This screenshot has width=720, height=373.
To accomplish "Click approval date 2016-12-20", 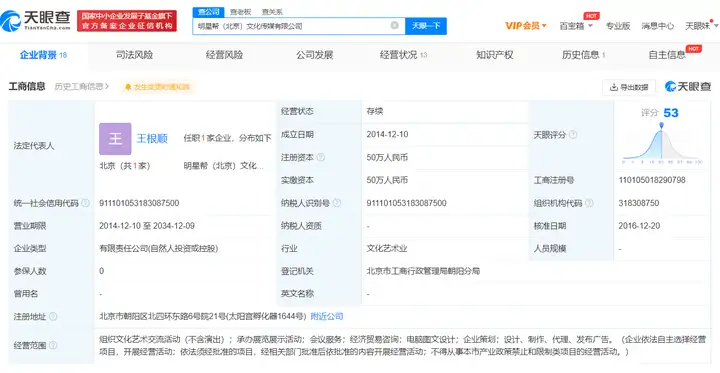I will point(639,226).
